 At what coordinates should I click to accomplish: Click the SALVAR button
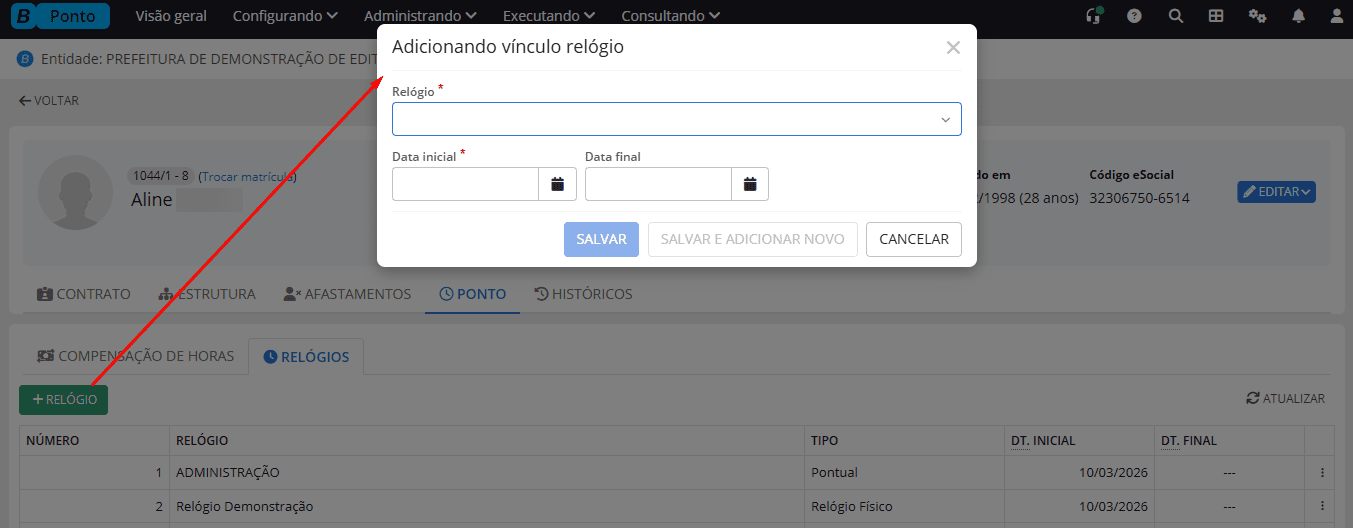[x=601, y=239]
